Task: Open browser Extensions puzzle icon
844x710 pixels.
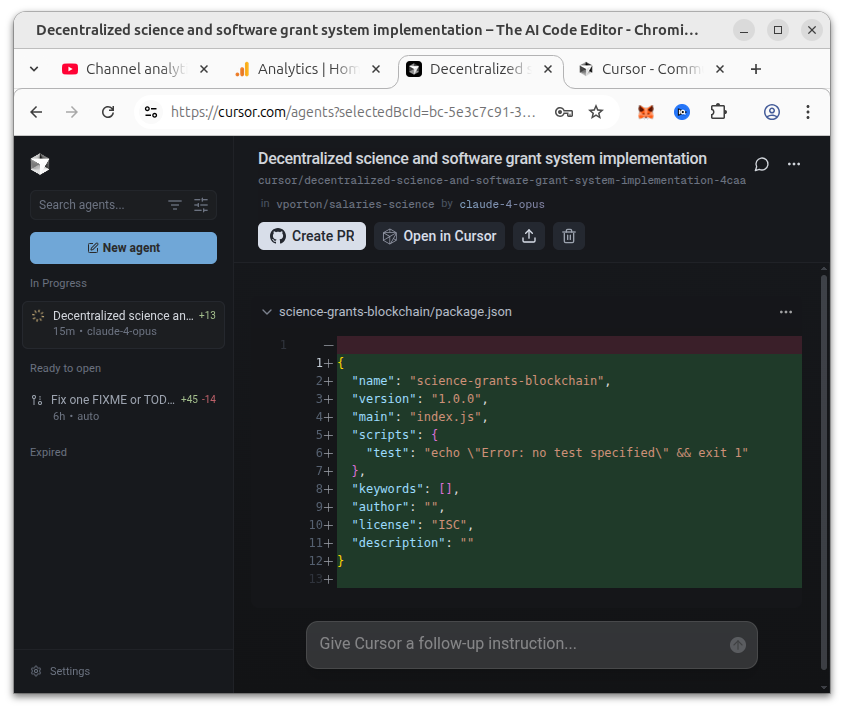Action: (718, 112)
